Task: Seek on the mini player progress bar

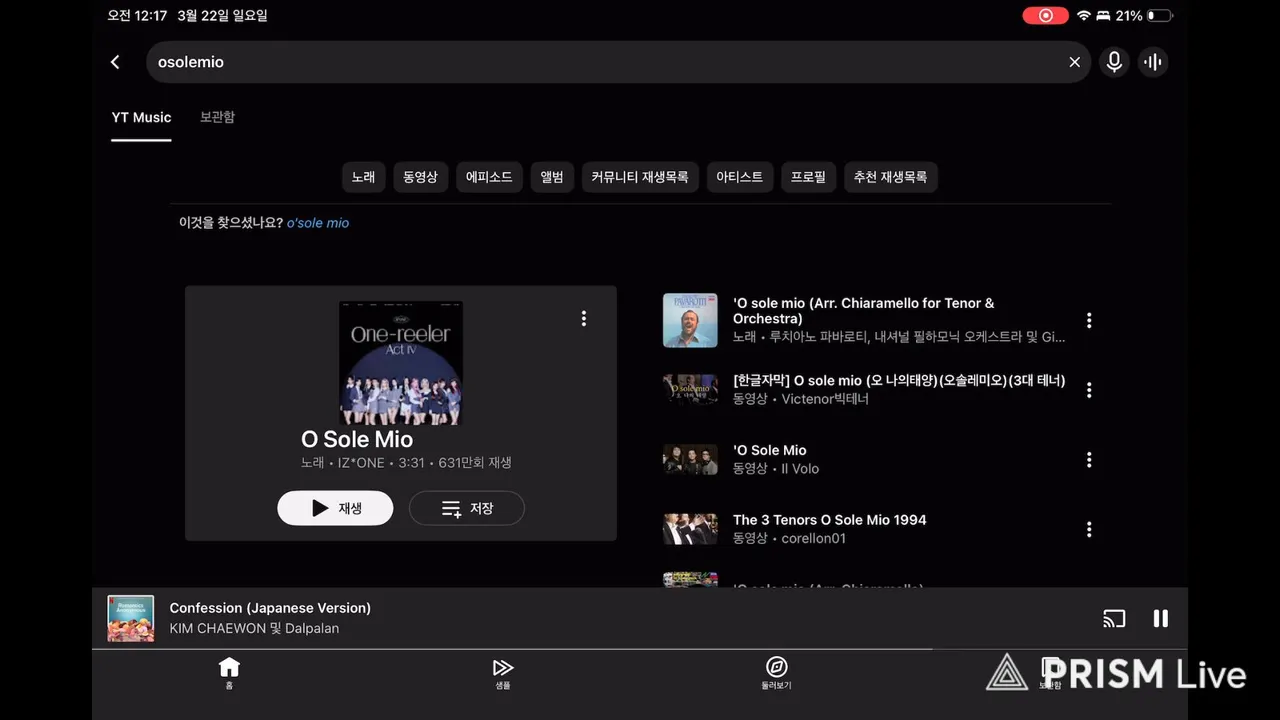Action: (640, 649)
